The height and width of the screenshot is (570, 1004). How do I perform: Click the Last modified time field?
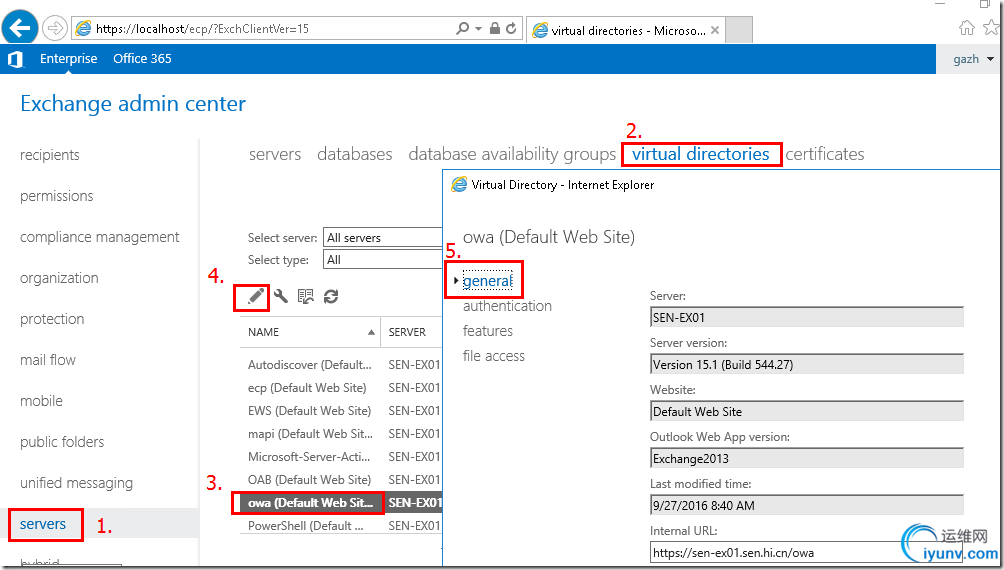[806, 505]
